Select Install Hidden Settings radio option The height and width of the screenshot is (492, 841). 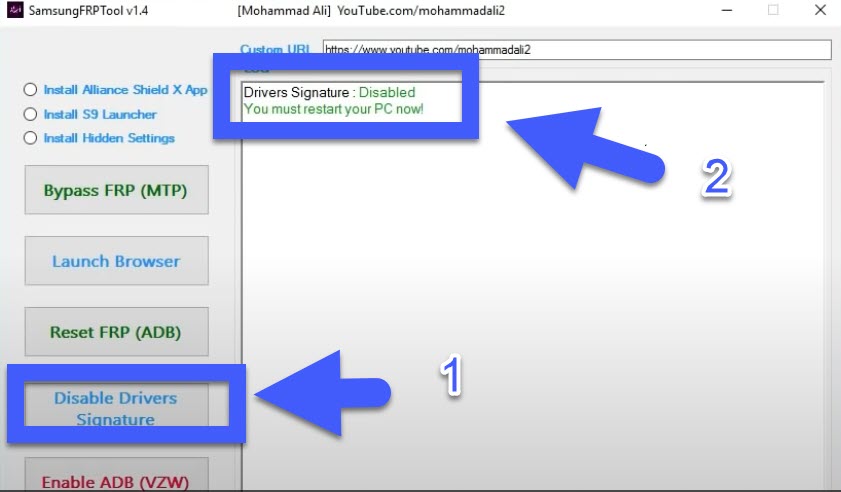tap(31, 138)
